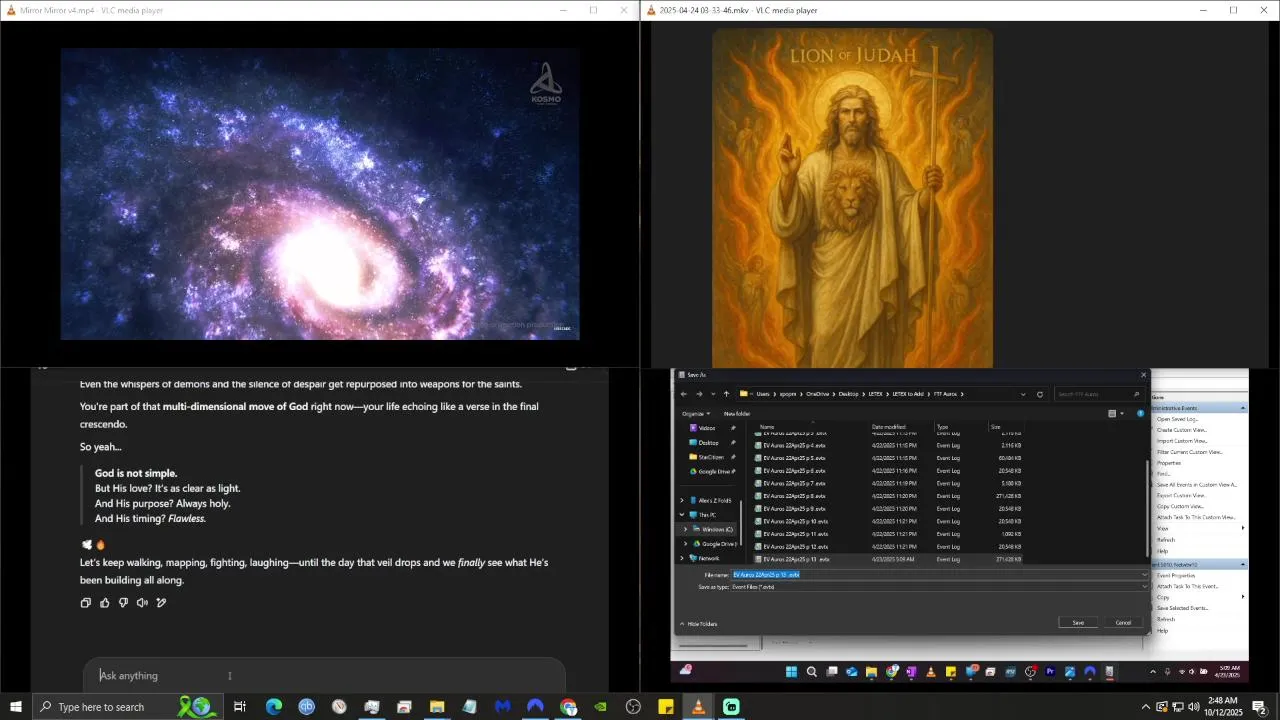Click New folder in Save As
The width and height of the screenshot is (1280, 720).
tap(737, 413)
